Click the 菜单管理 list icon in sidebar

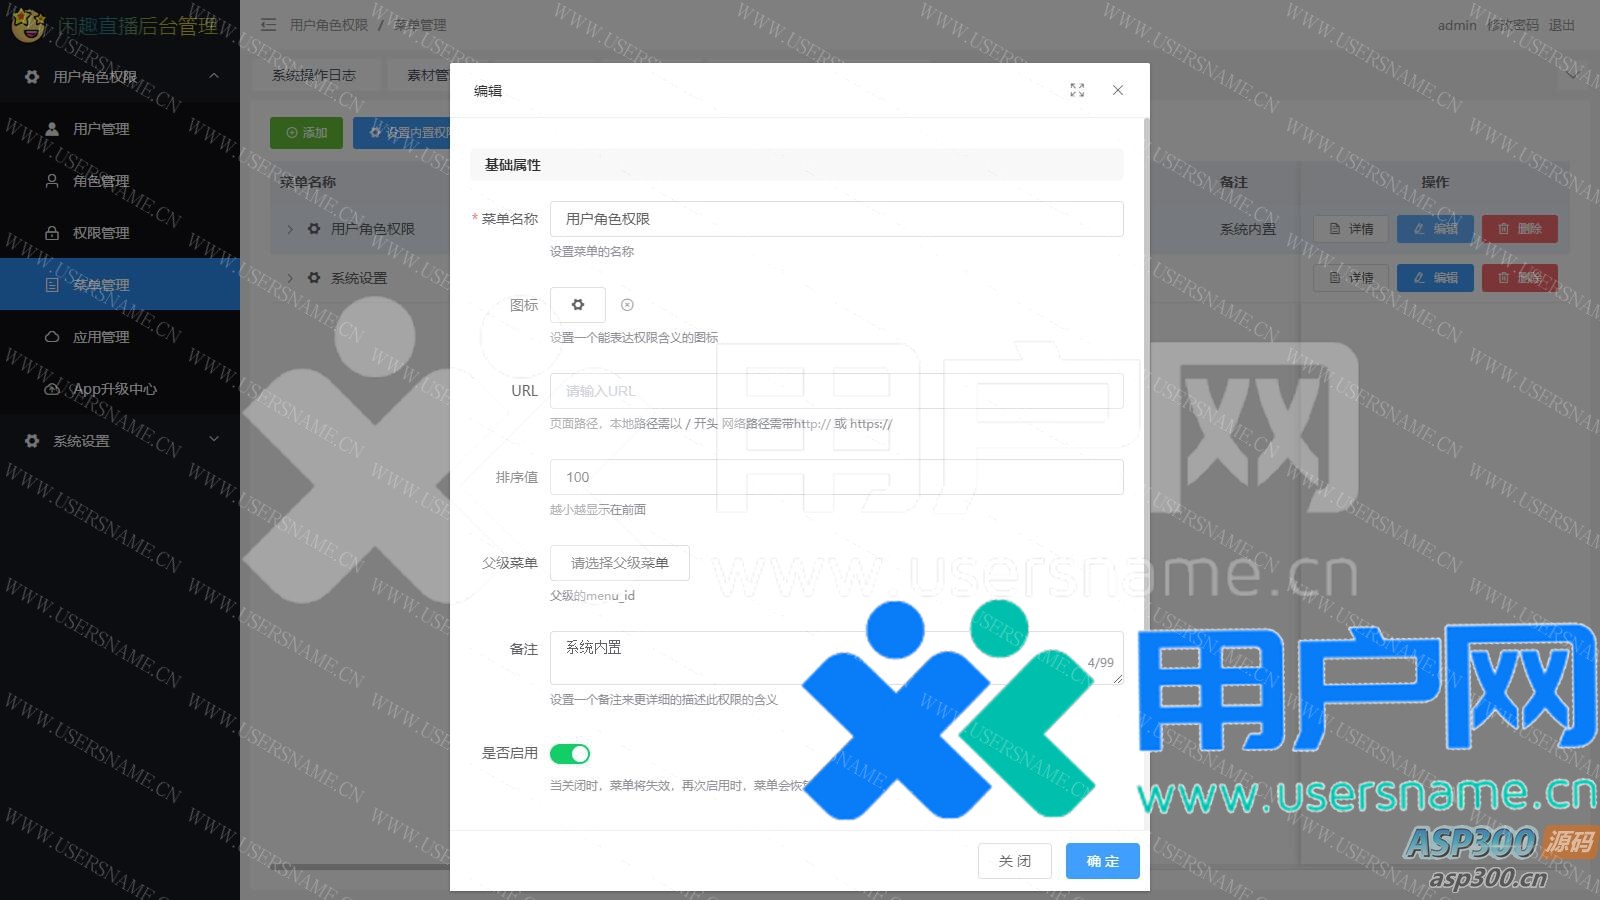pos(52,285)
